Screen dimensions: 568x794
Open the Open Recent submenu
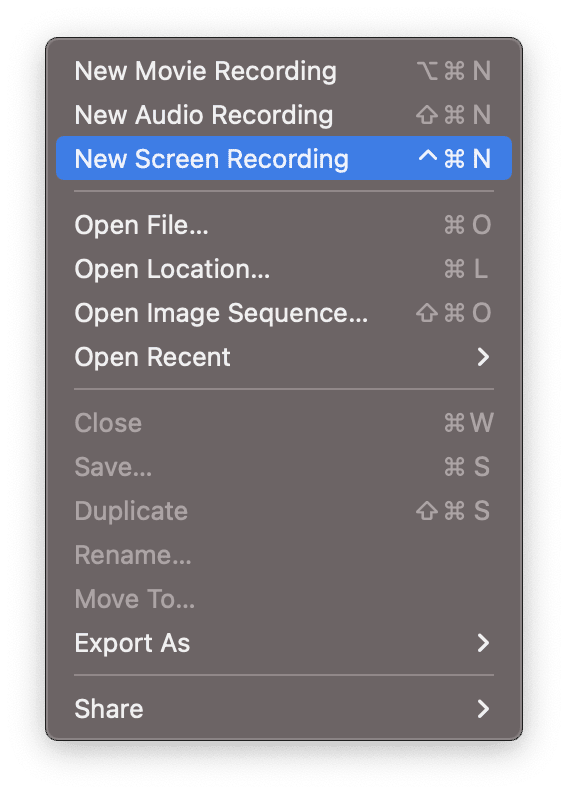[283, 357]
